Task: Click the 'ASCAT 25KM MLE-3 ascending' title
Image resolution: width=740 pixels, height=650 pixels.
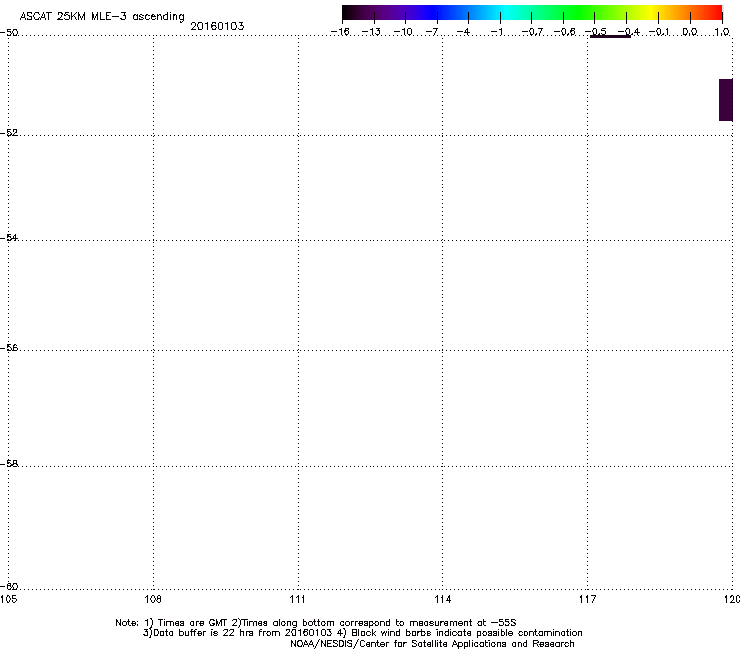Action: 102,17
